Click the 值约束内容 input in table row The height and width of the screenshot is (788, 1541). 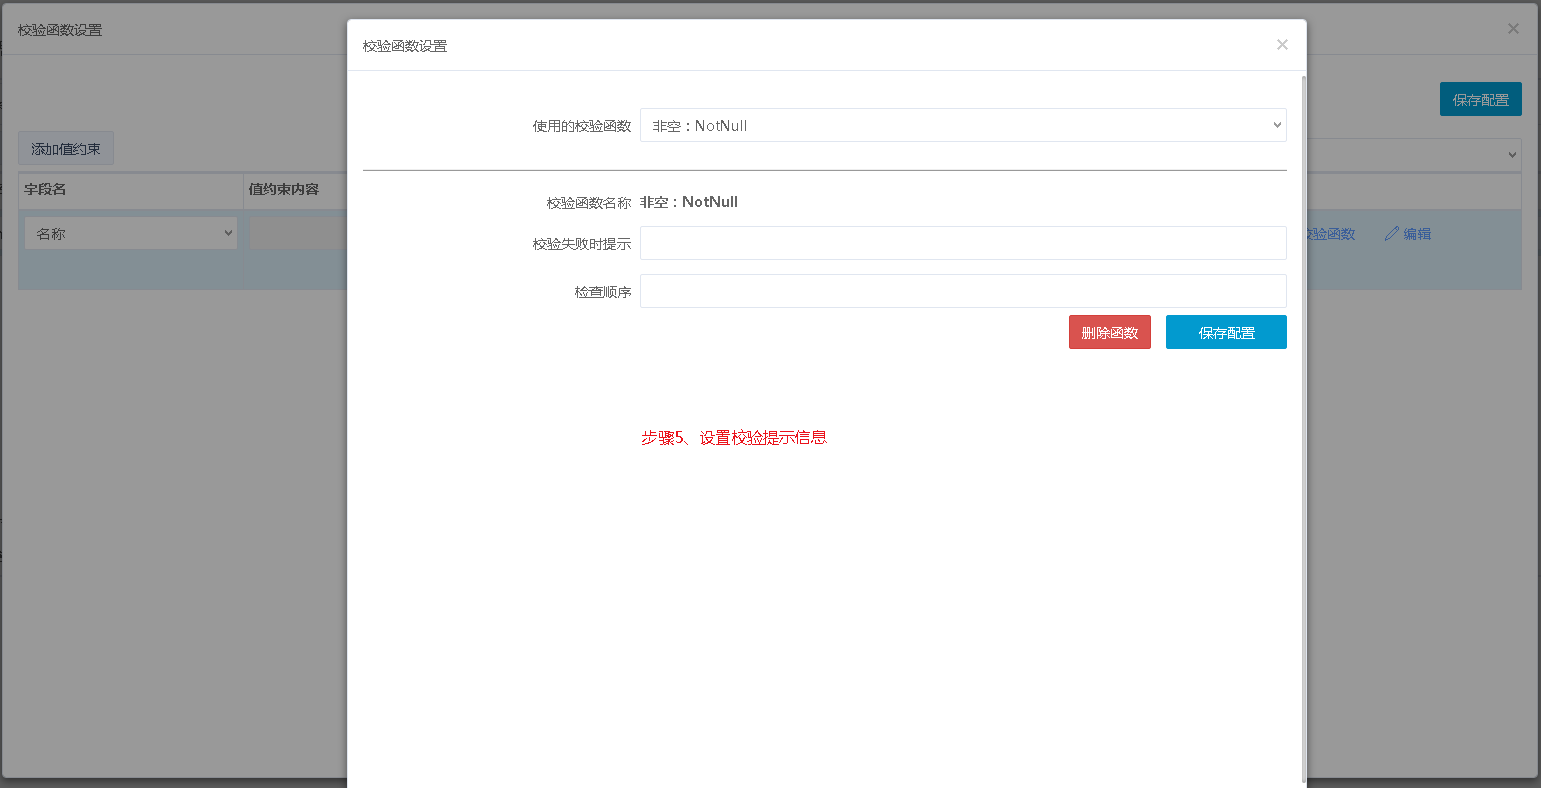[x=298, y=233]
